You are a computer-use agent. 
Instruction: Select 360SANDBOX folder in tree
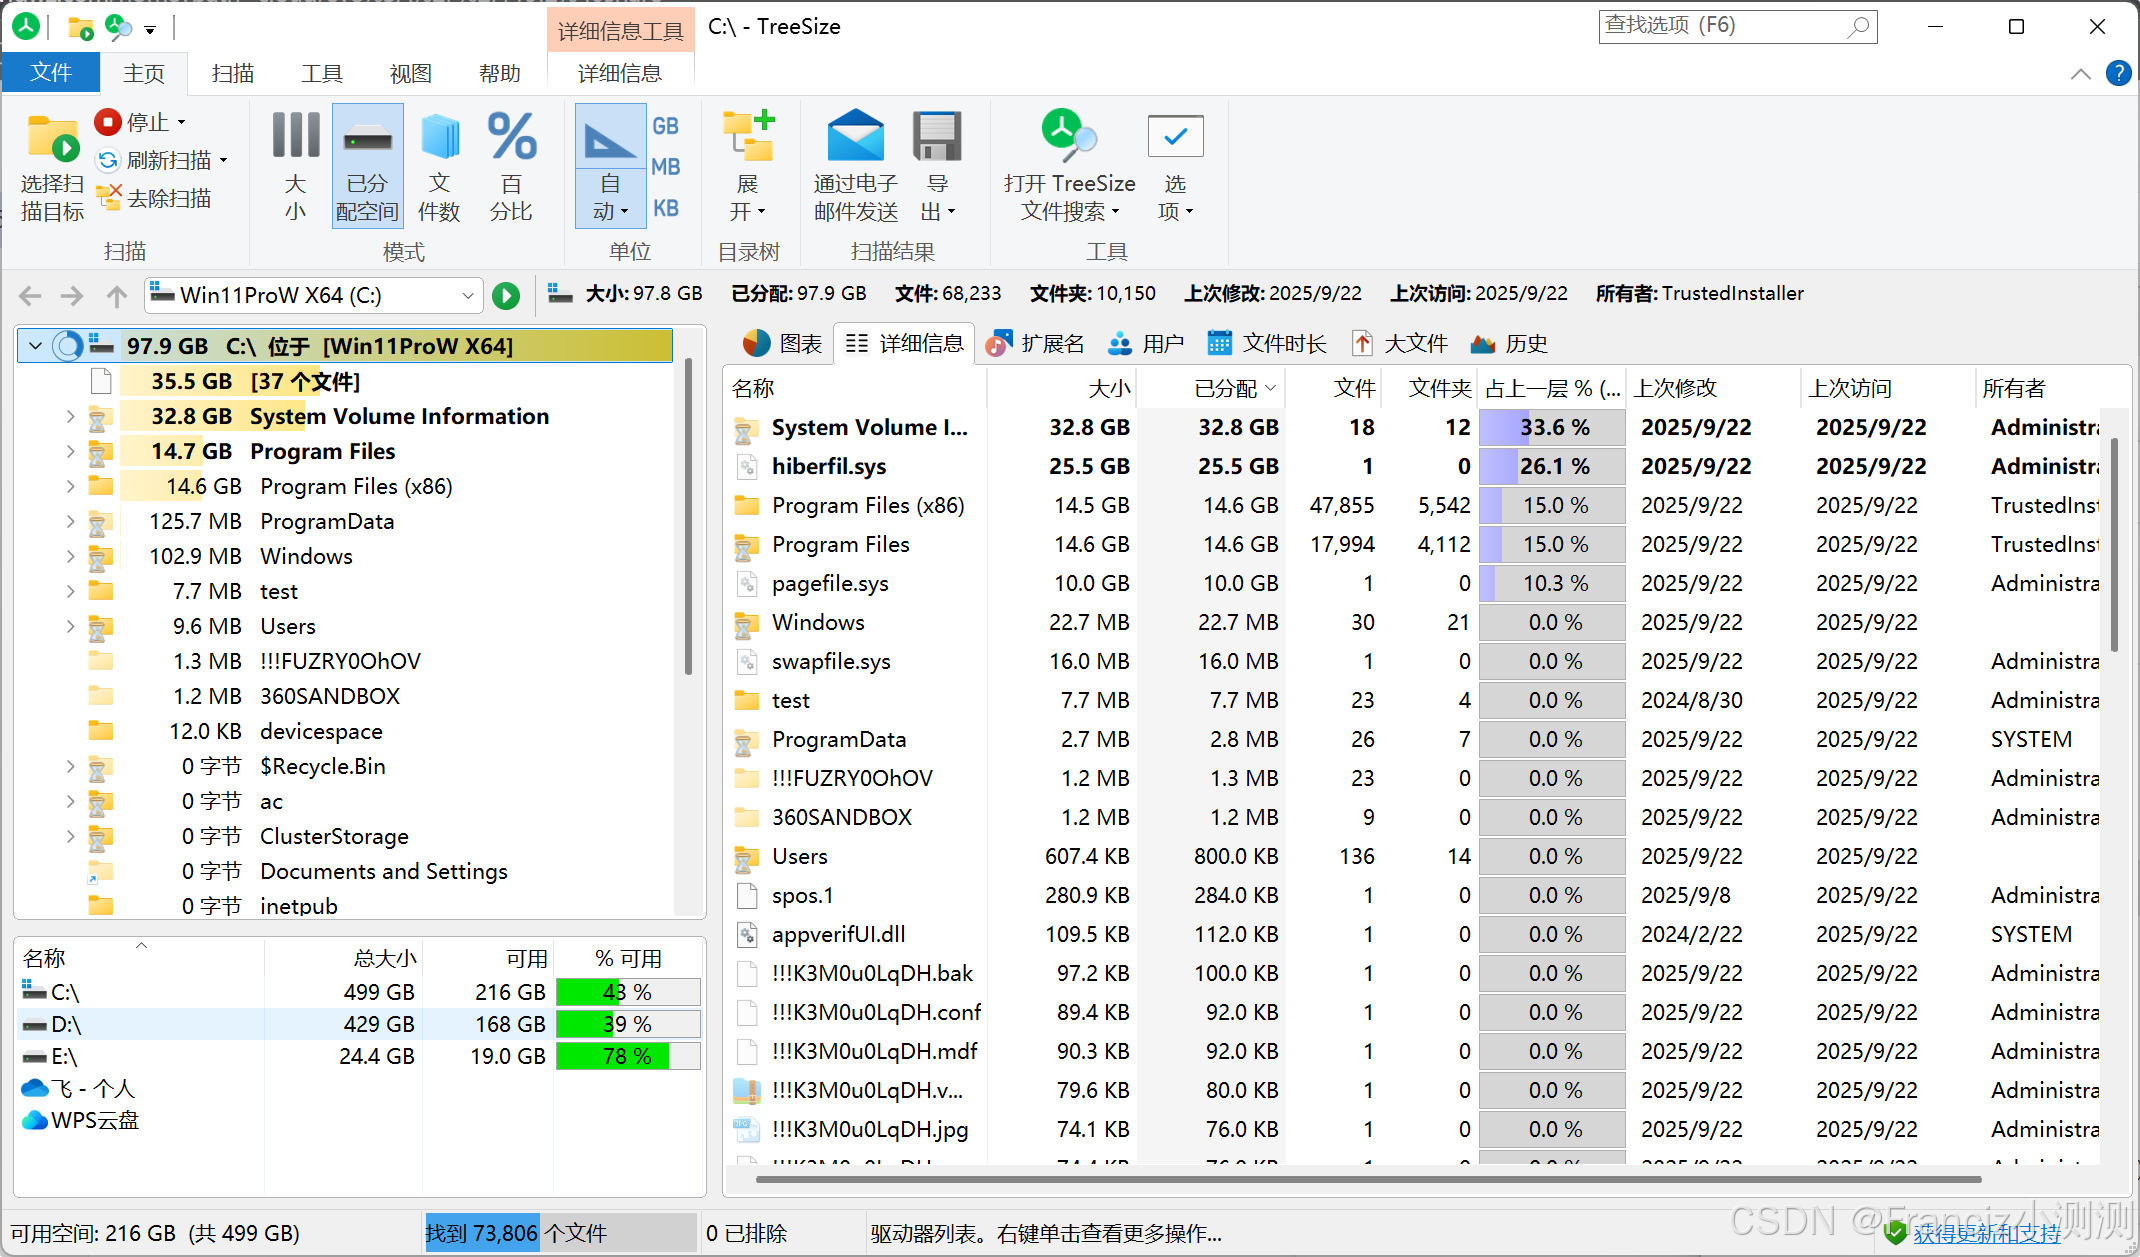tap(330, 696)
